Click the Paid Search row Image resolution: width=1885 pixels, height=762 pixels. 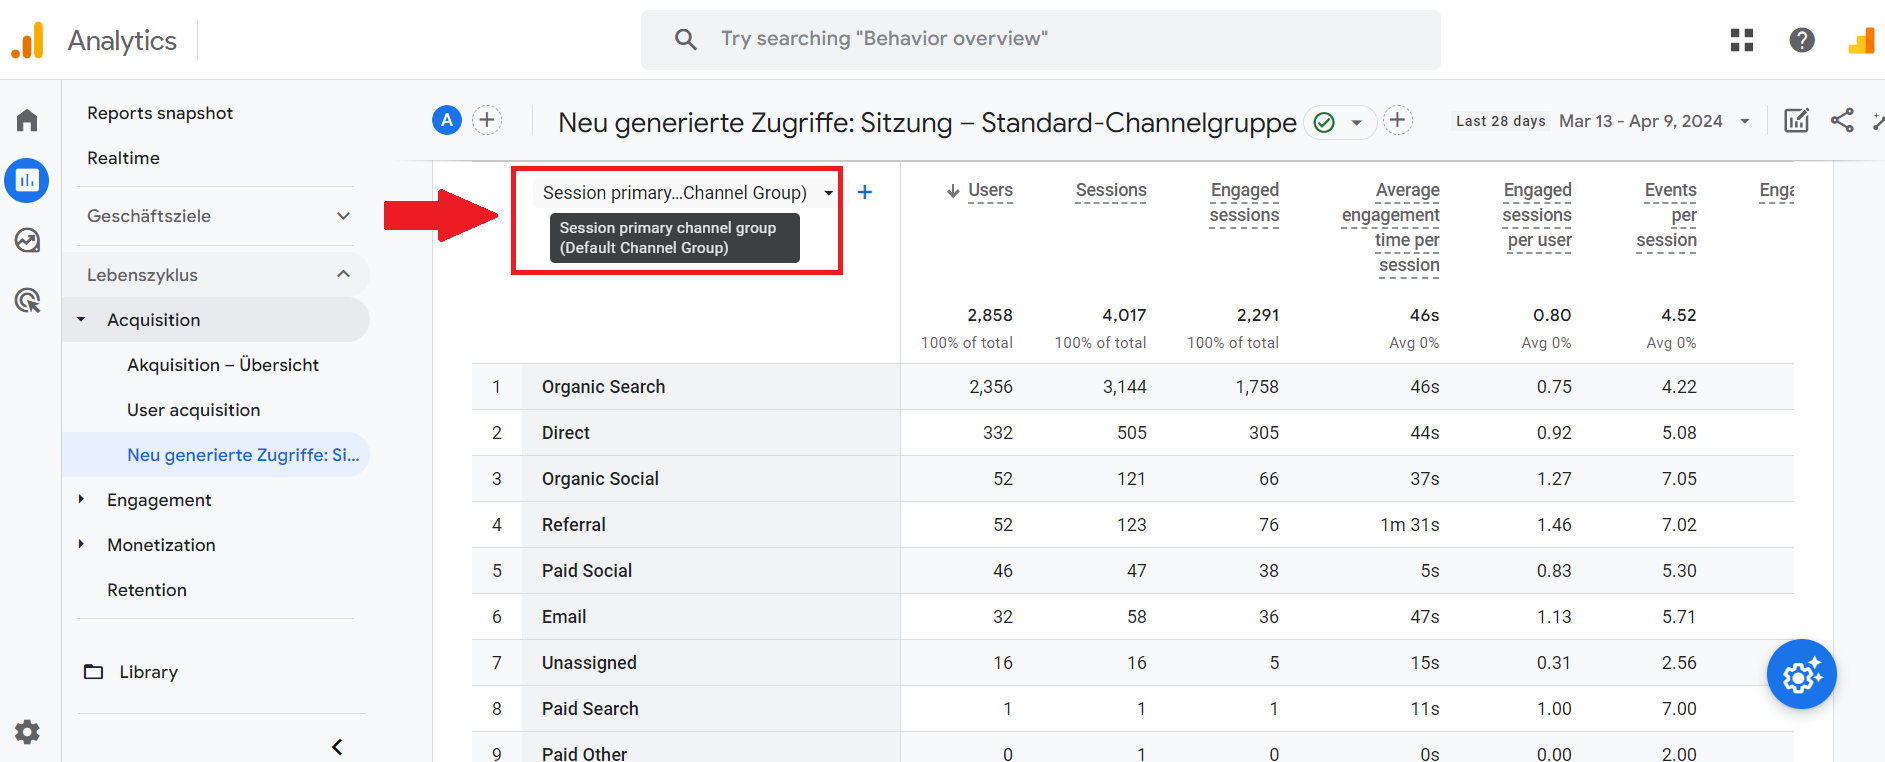click(1132, 709)
